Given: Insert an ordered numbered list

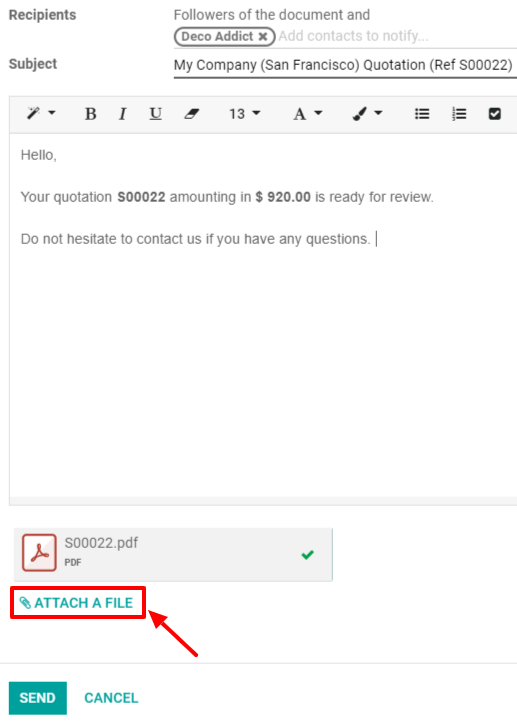Looking at the screenshot, I should click(459, 114).
